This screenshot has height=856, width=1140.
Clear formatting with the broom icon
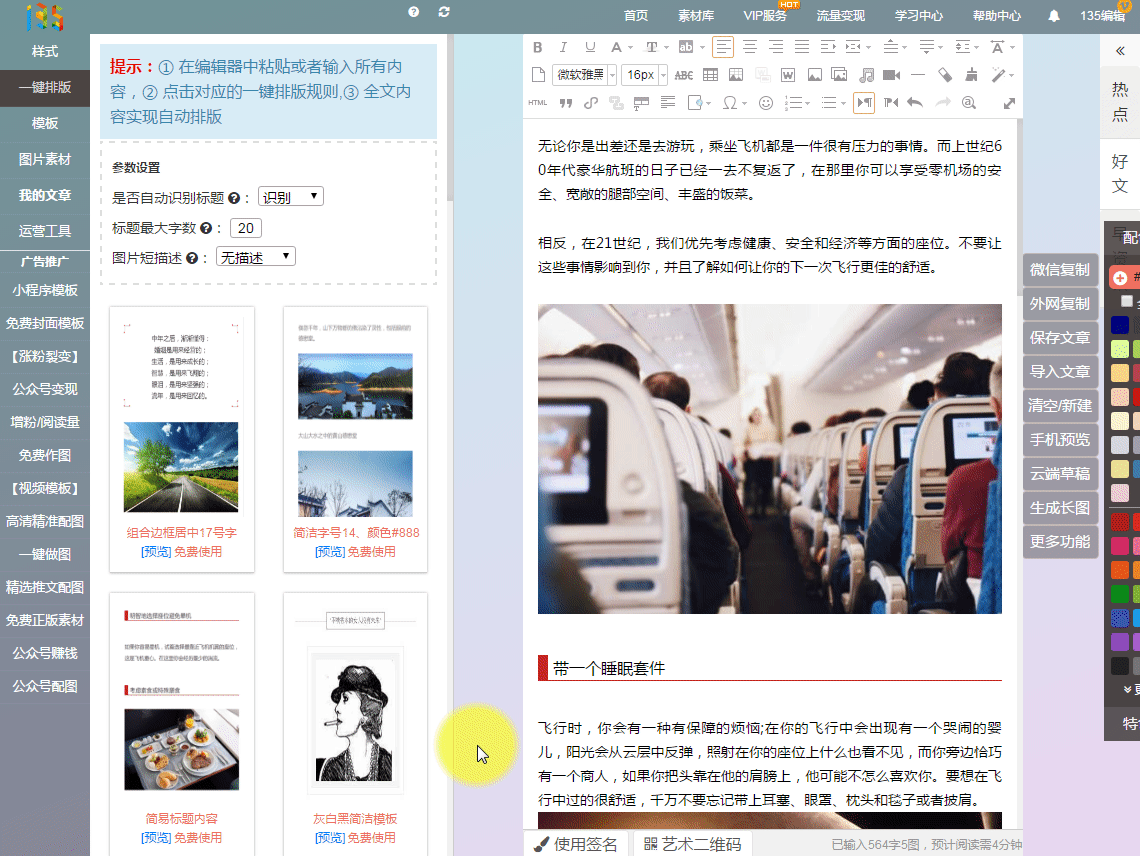[971, 75]
